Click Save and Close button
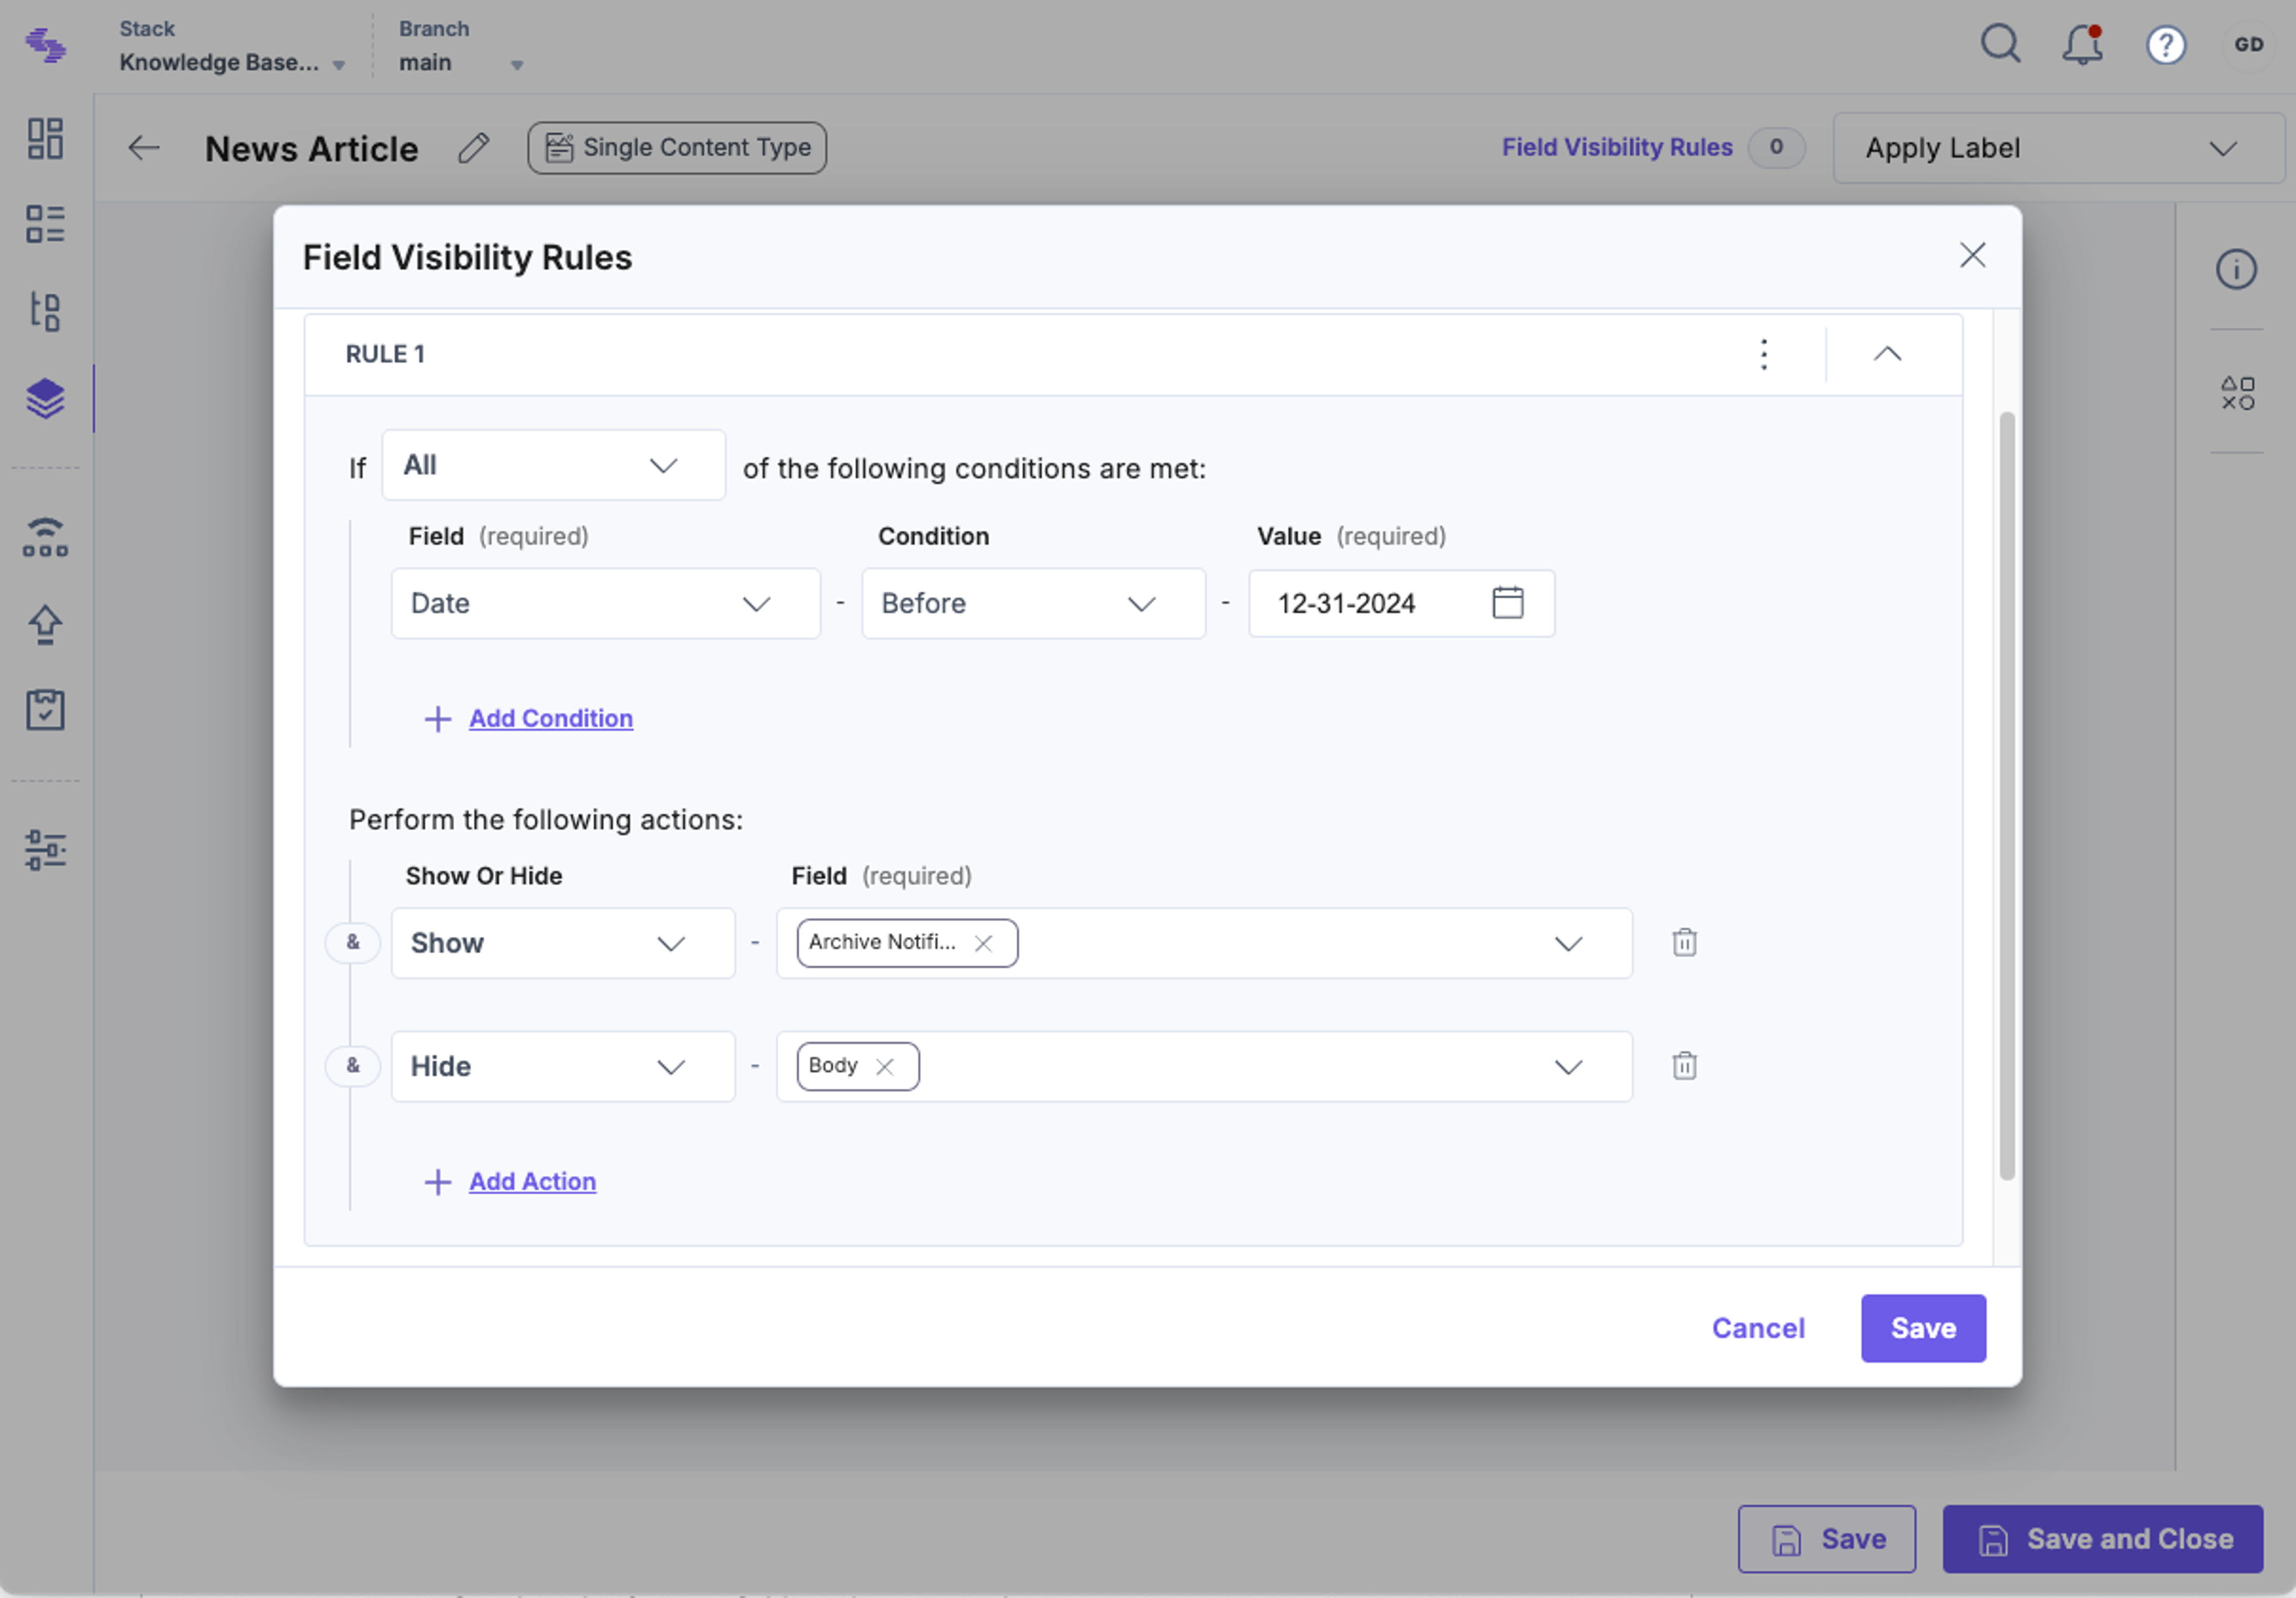2296x1598 pixels. [x=2102, y=1539]
